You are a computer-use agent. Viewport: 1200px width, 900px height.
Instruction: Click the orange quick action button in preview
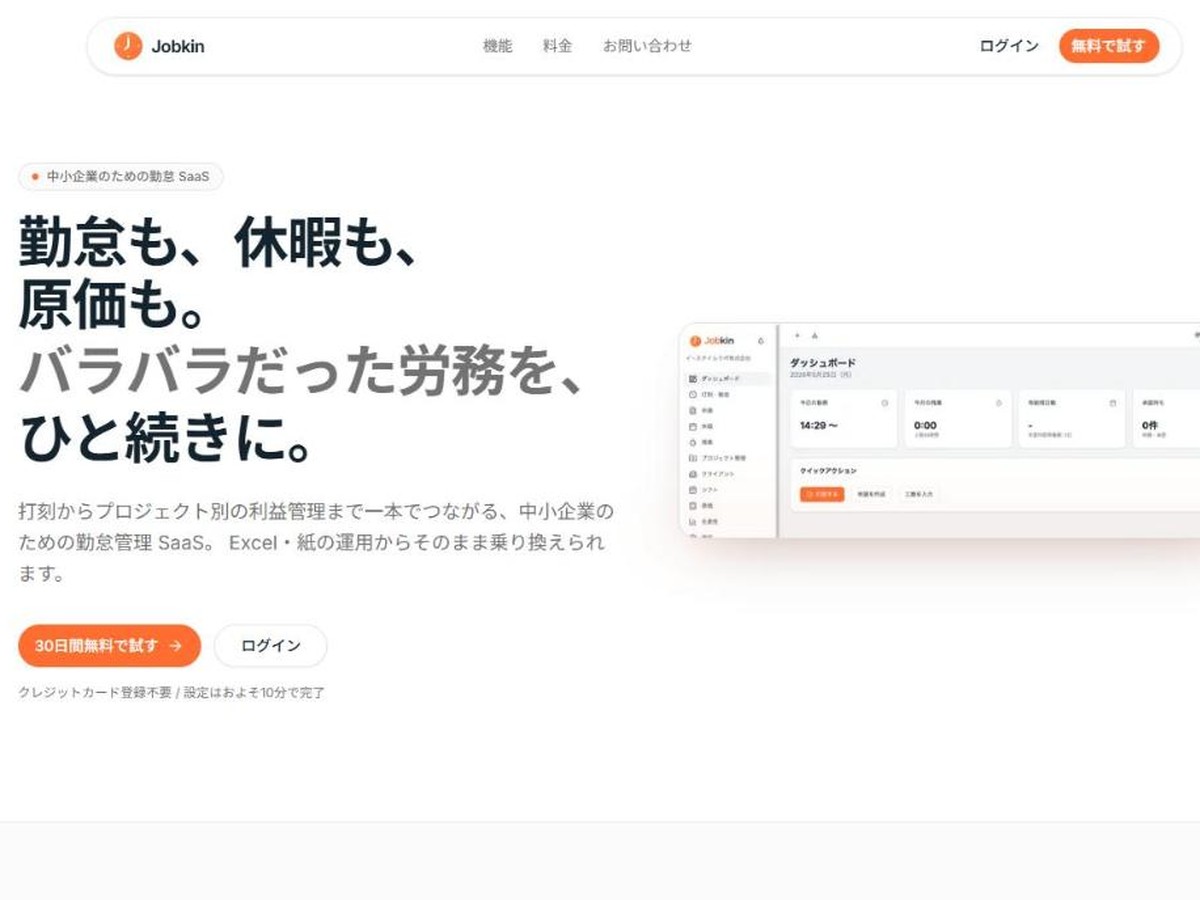pos(822,494)
